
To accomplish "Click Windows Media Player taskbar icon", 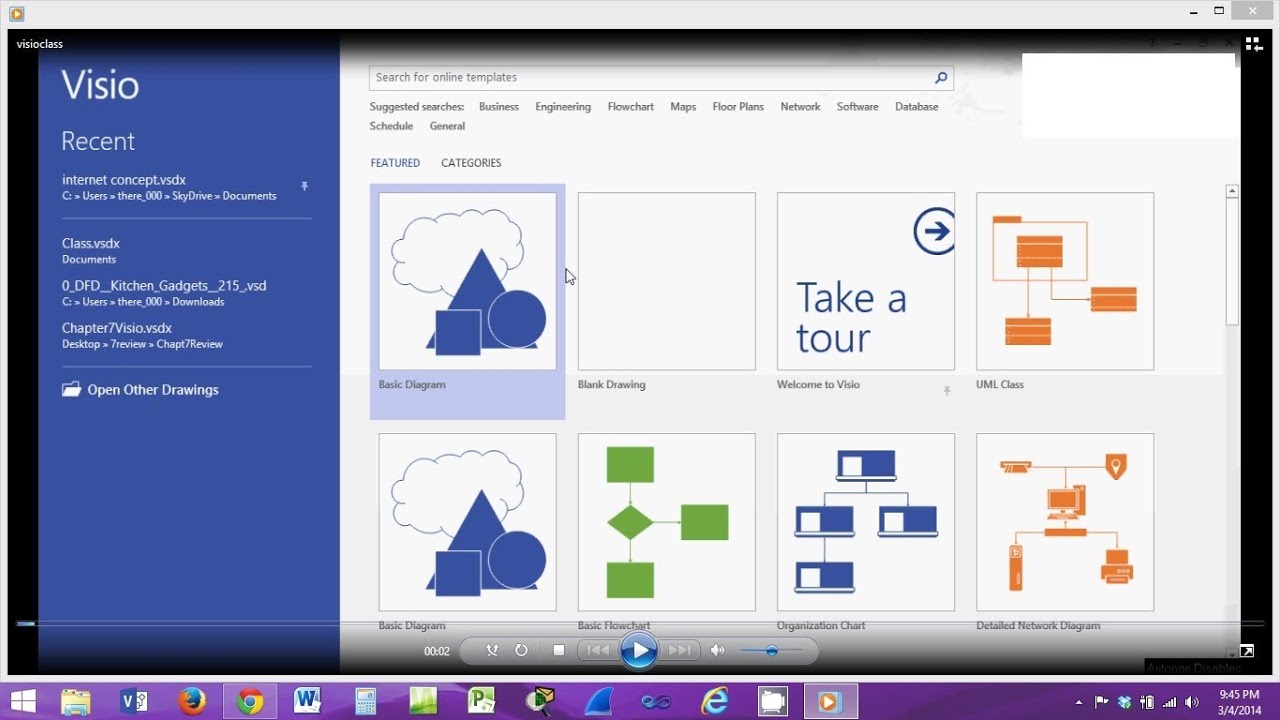I will [x=830, y=701].
